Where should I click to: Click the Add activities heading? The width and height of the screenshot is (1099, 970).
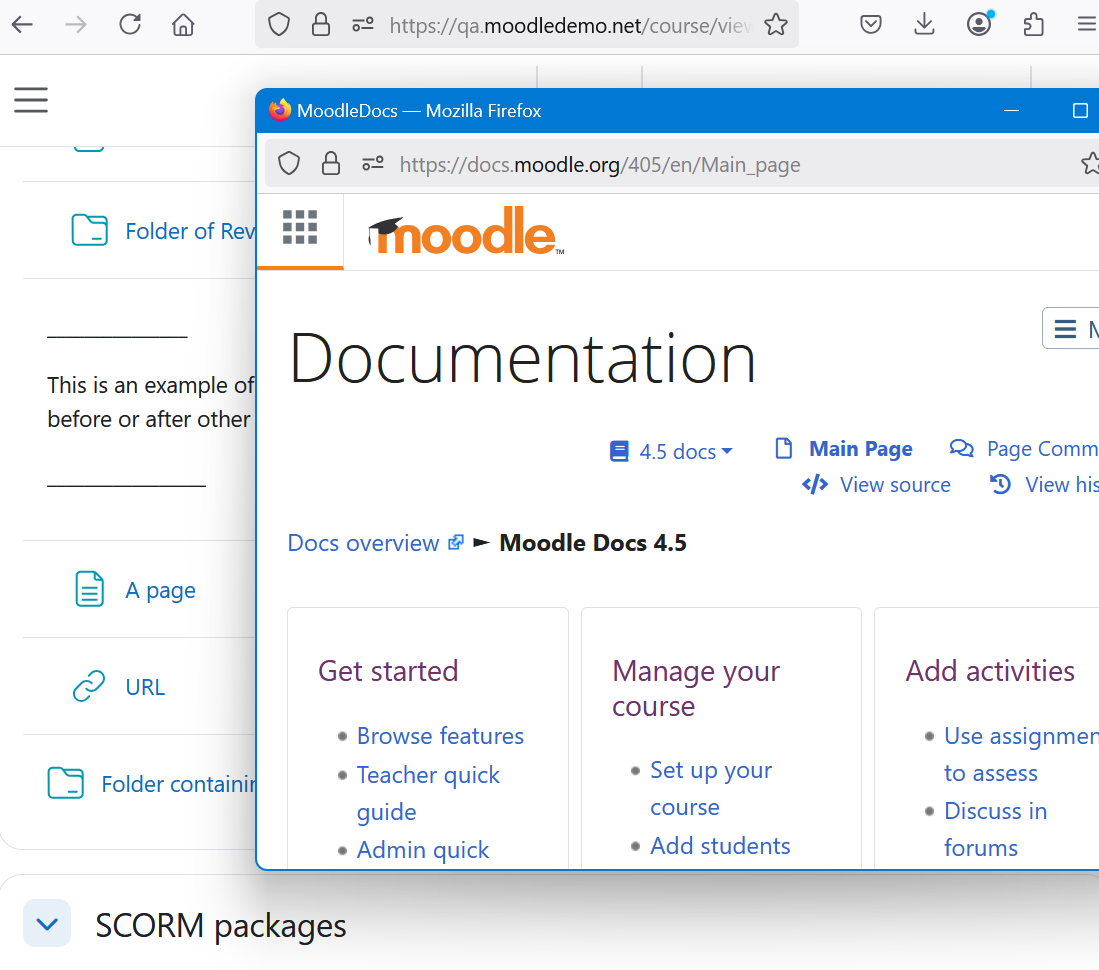tap(990, 671)
